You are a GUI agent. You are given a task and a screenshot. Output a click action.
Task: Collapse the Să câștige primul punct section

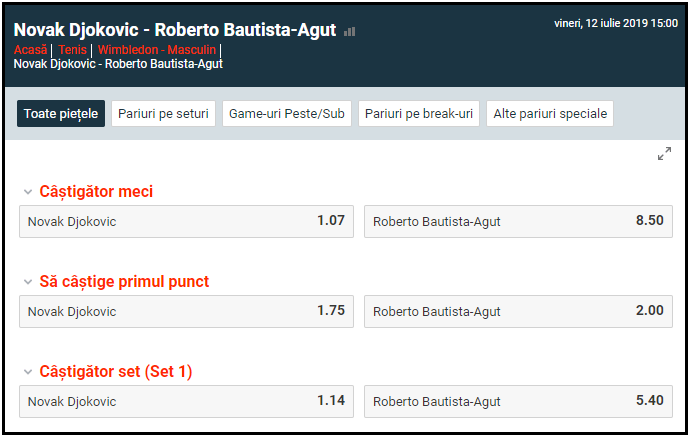(x=28, y=282)
